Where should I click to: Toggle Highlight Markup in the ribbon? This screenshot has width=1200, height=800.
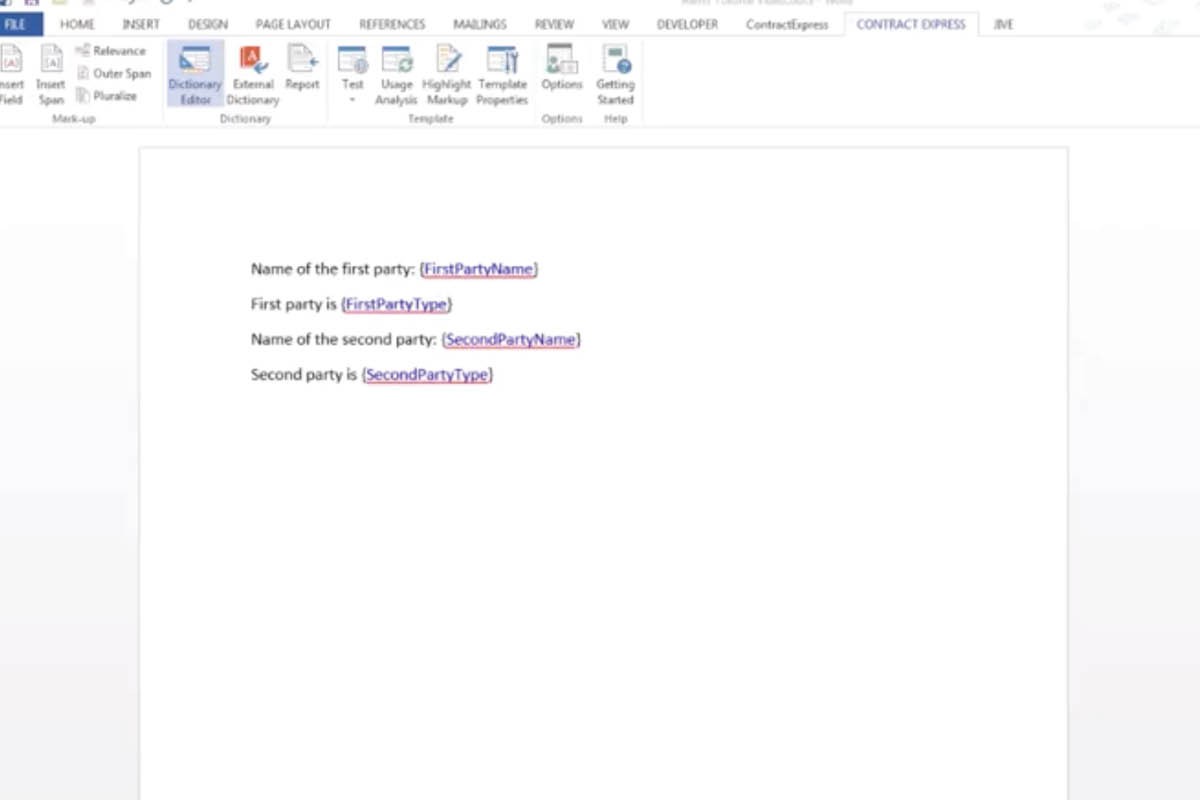click(x=447, y=75)
